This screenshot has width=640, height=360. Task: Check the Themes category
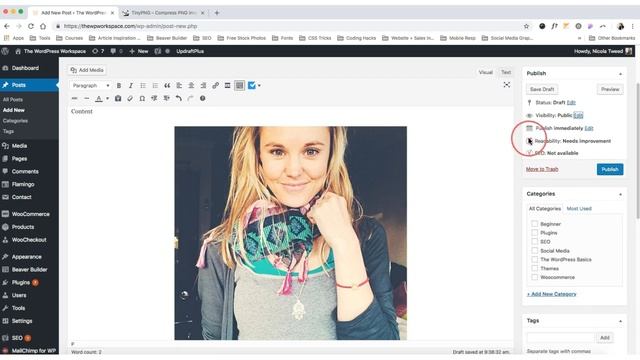[534, 268]
